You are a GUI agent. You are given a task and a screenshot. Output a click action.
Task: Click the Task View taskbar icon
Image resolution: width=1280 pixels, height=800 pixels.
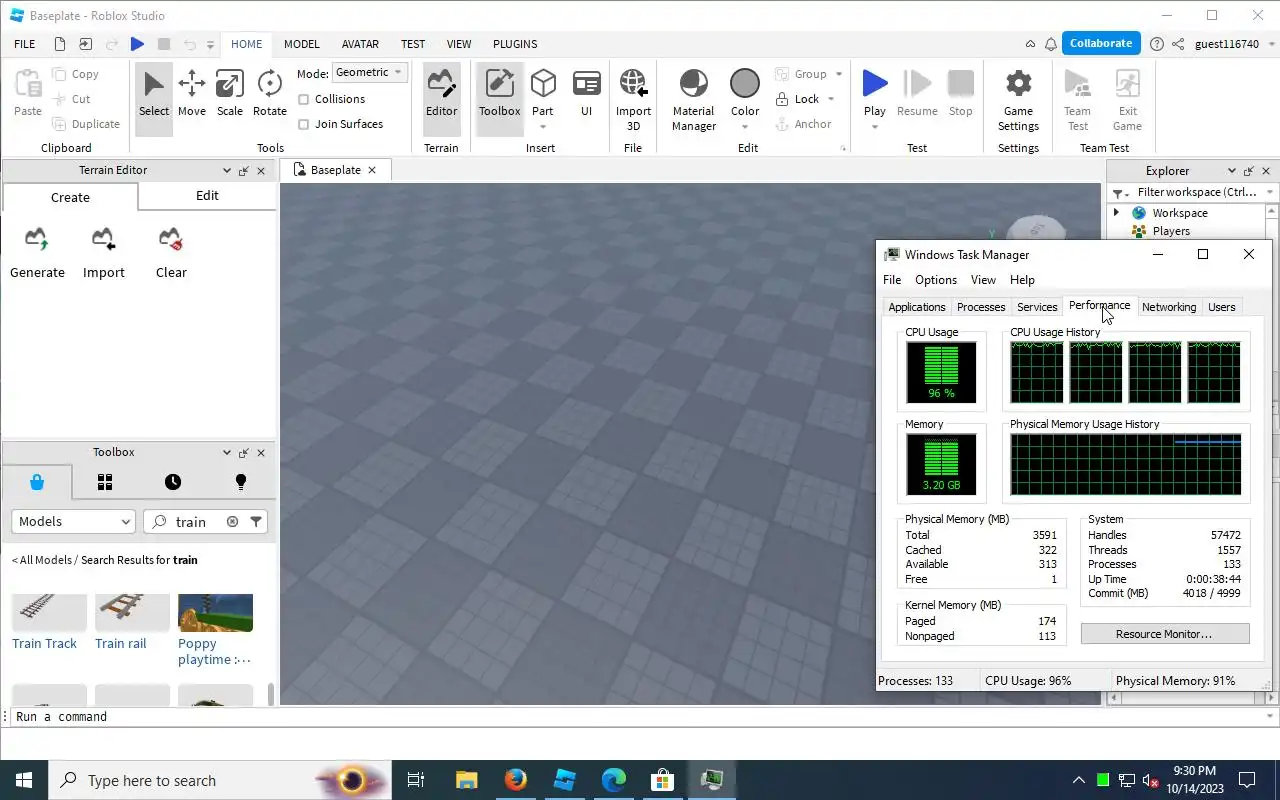coord(416,780)
